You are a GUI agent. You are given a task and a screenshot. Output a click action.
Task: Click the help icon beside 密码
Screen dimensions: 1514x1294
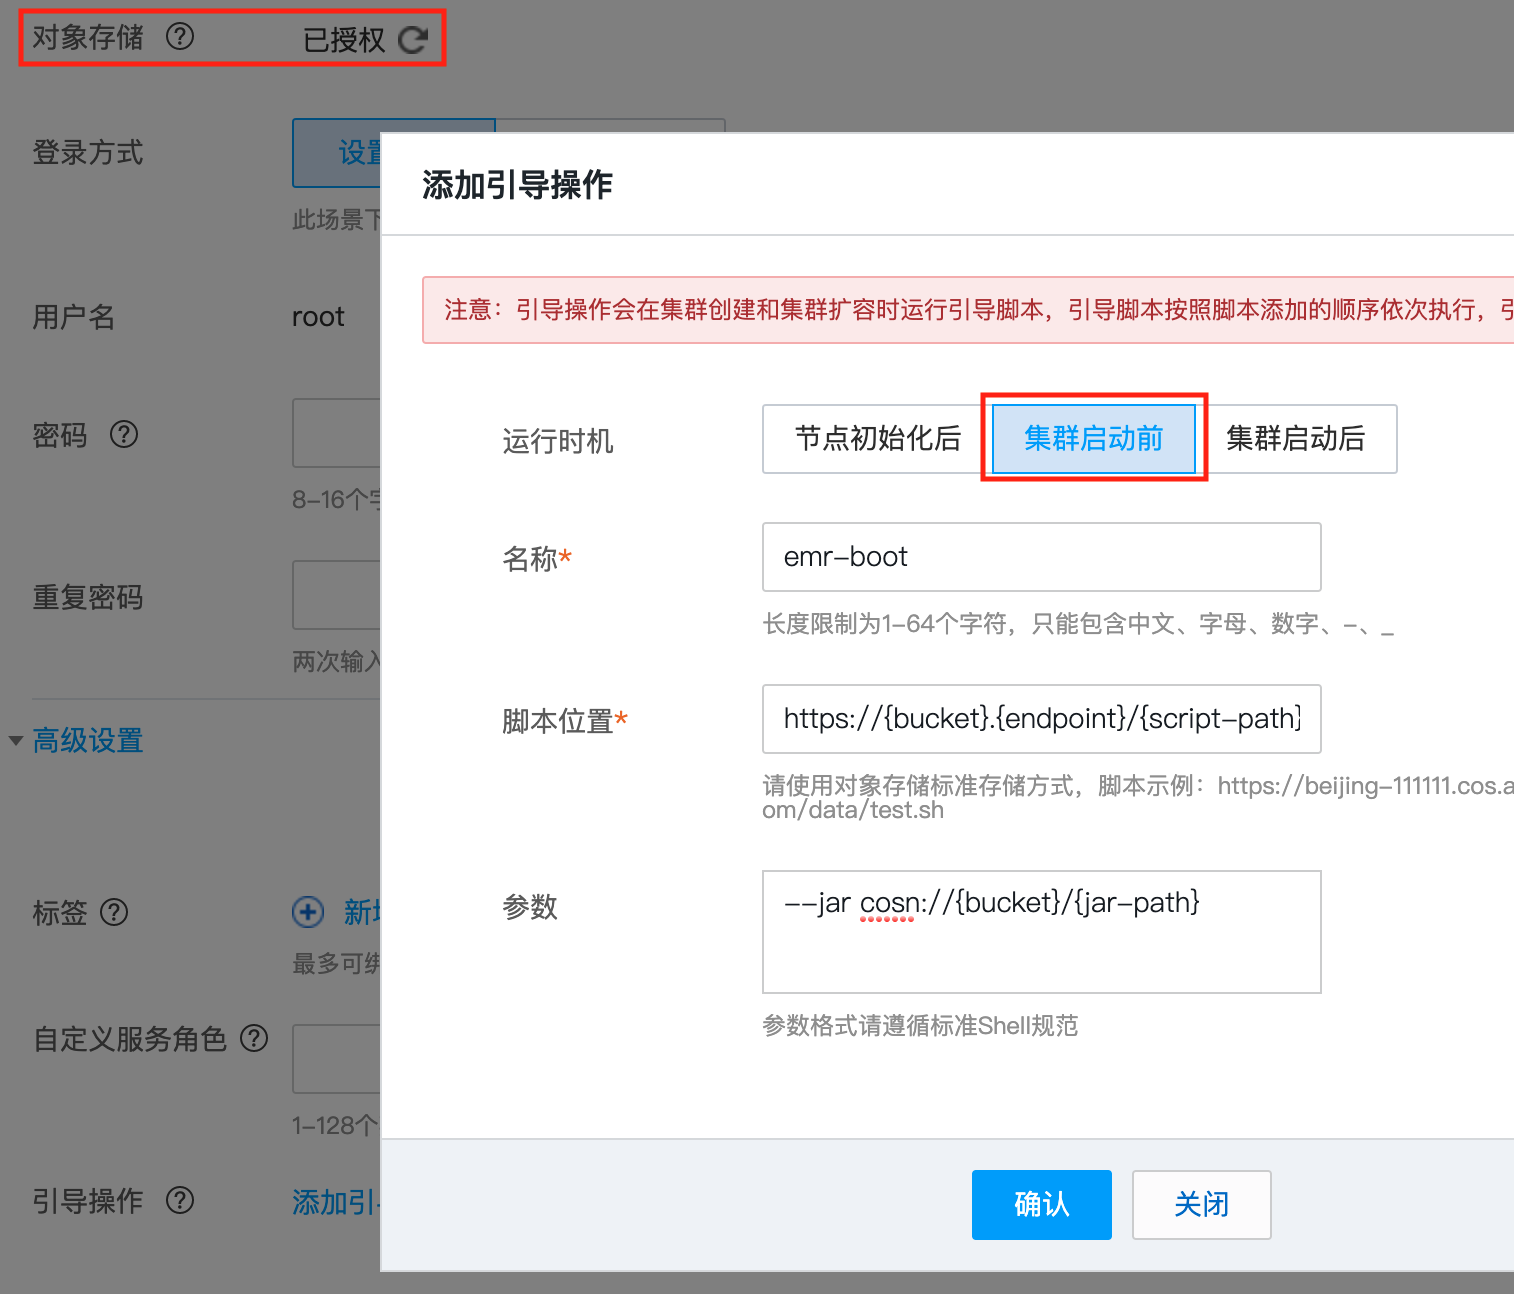click(x=124, y=434)
